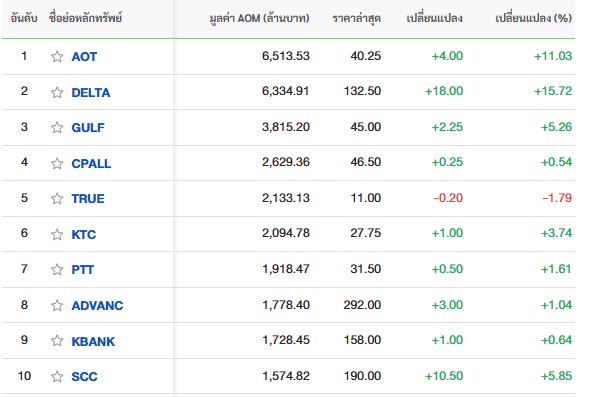This screenshot has height=397, width=591.
Task: Open the AOT stock link
Action: [84, 57]
